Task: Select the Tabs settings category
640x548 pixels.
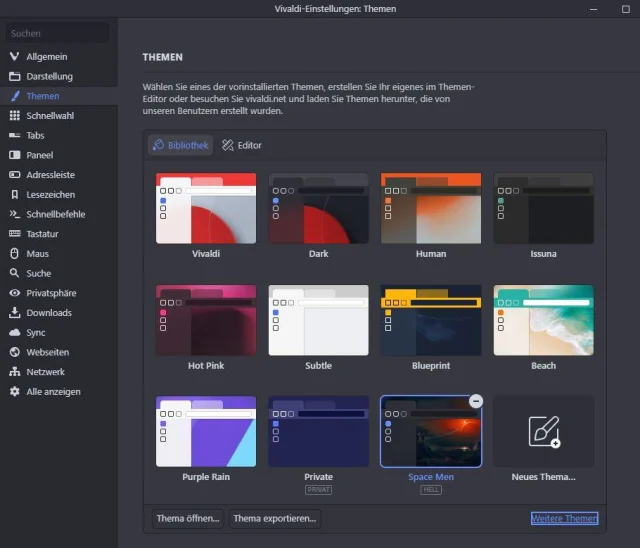Action: [59, 135]
